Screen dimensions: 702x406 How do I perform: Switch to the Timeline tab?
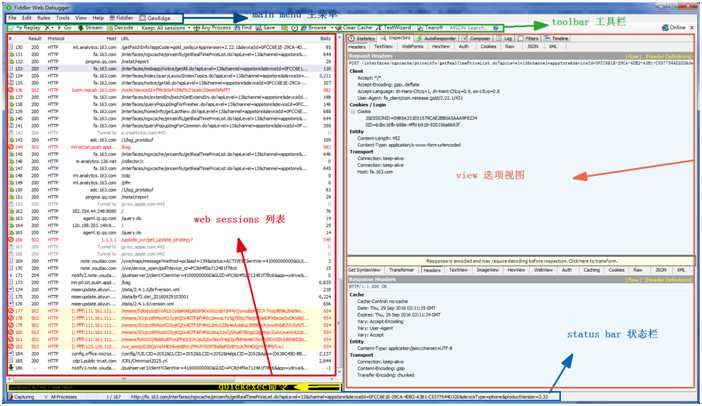556,38
